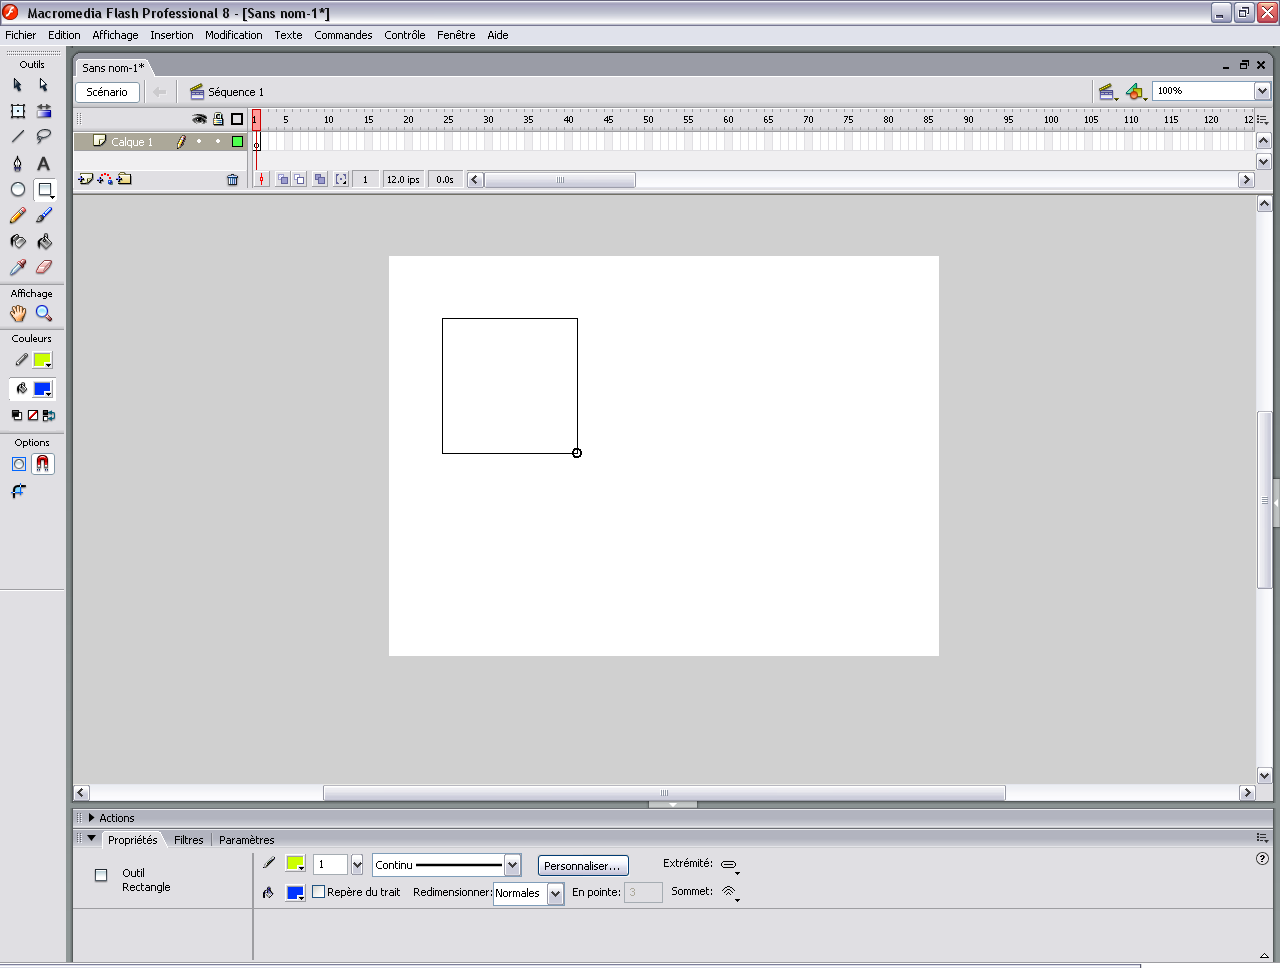Open the zoom percentage dropdown
The width and height of the screenshot is (1280, 968).
[1262, 91]
